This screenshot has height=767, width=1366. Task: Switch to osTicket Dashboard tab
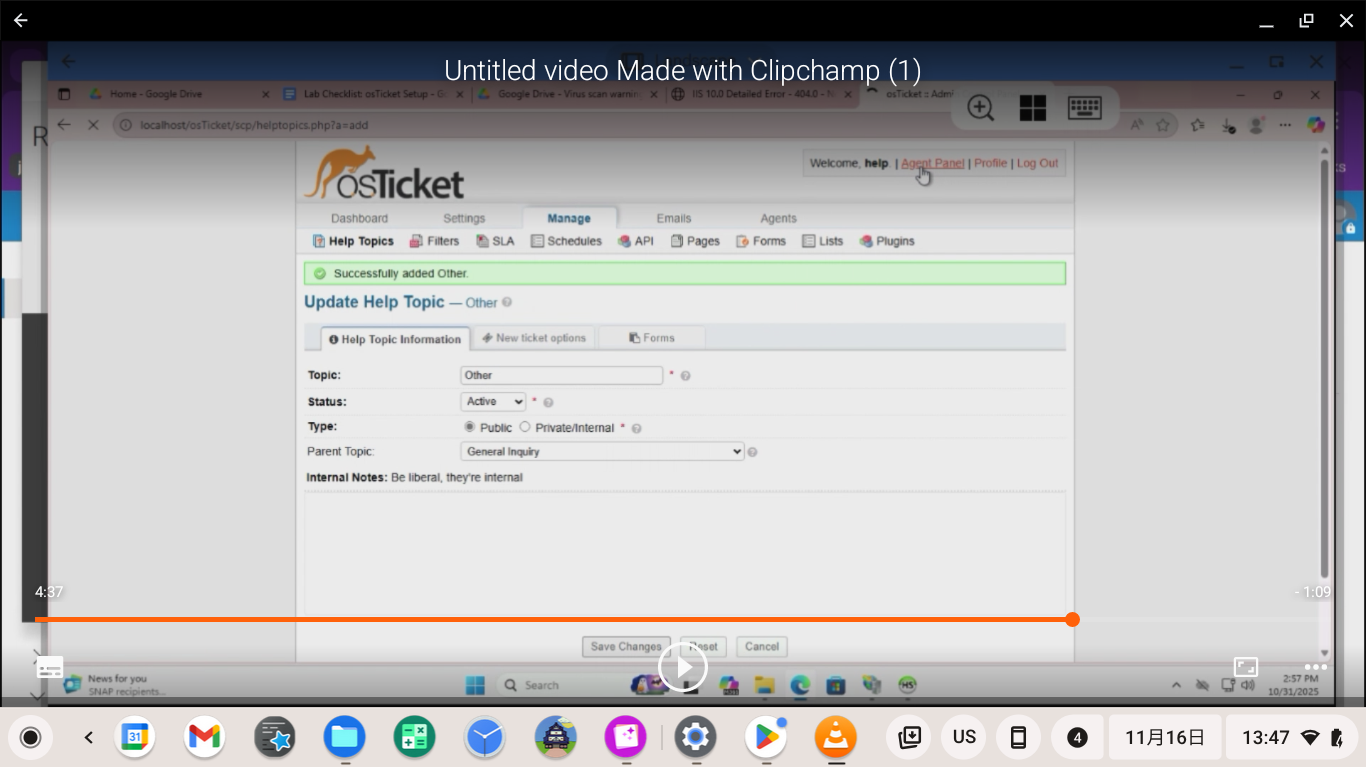pyautogui.click(x=359, y=218)
